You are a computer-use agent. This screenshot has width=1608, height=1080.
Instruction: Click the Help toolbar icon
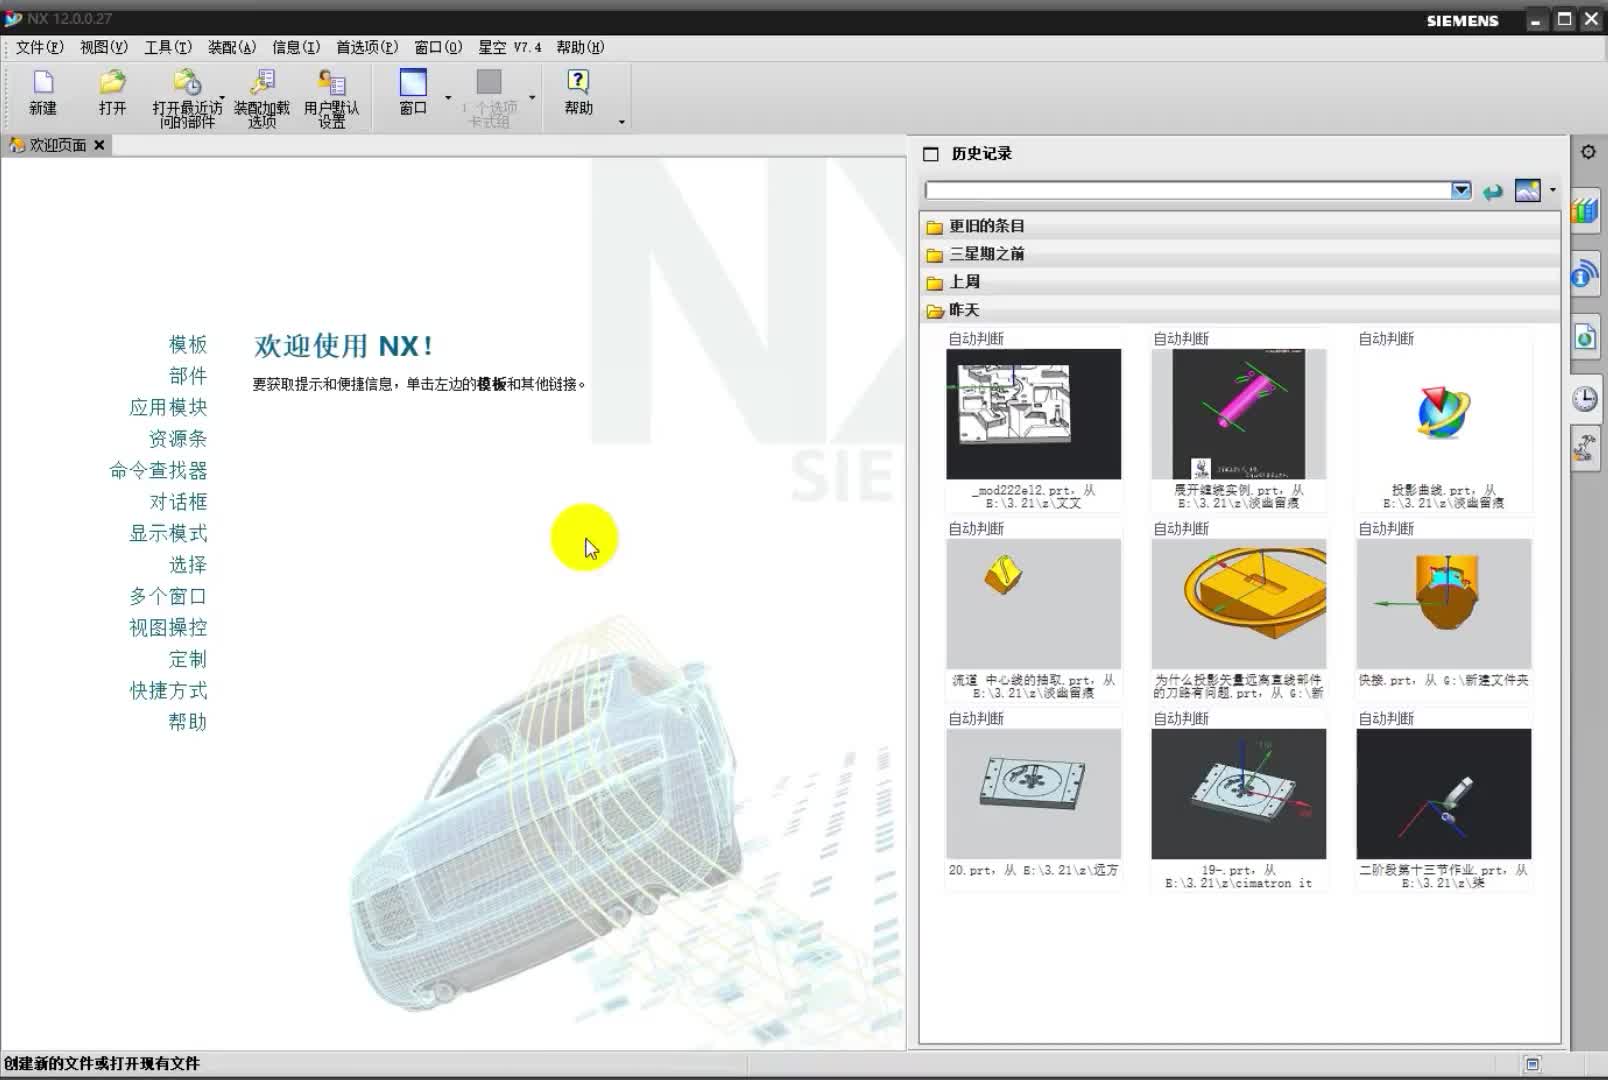click(x=578, y=83)
